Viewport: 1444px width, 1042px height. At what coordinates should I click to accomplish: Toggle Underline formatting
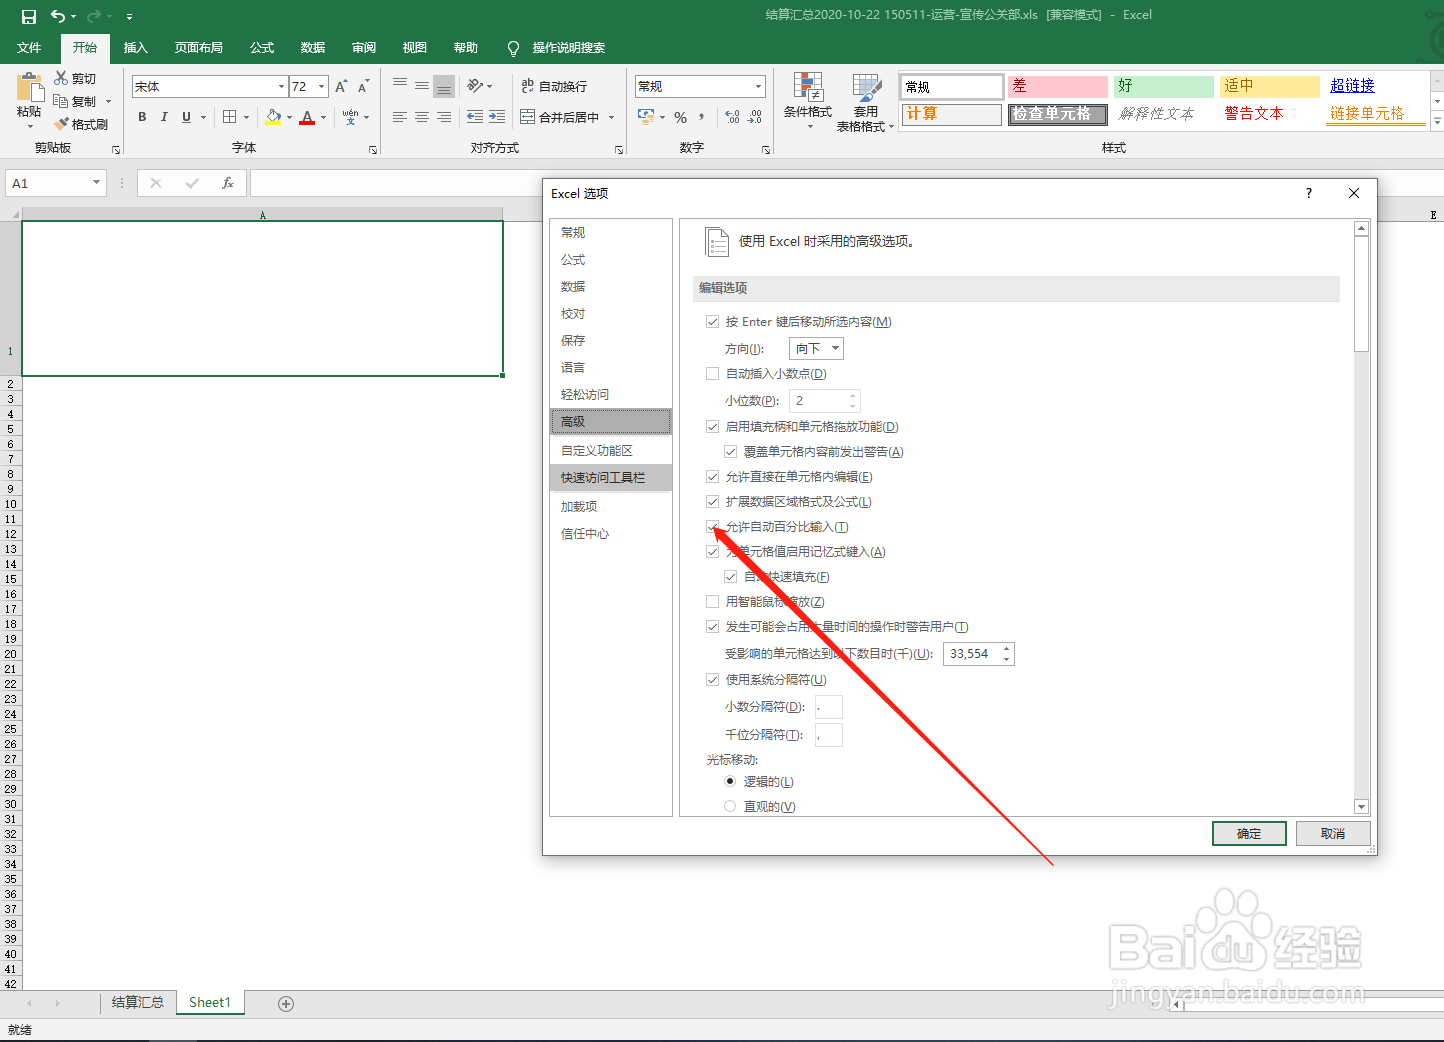click(x=186, y=117)
